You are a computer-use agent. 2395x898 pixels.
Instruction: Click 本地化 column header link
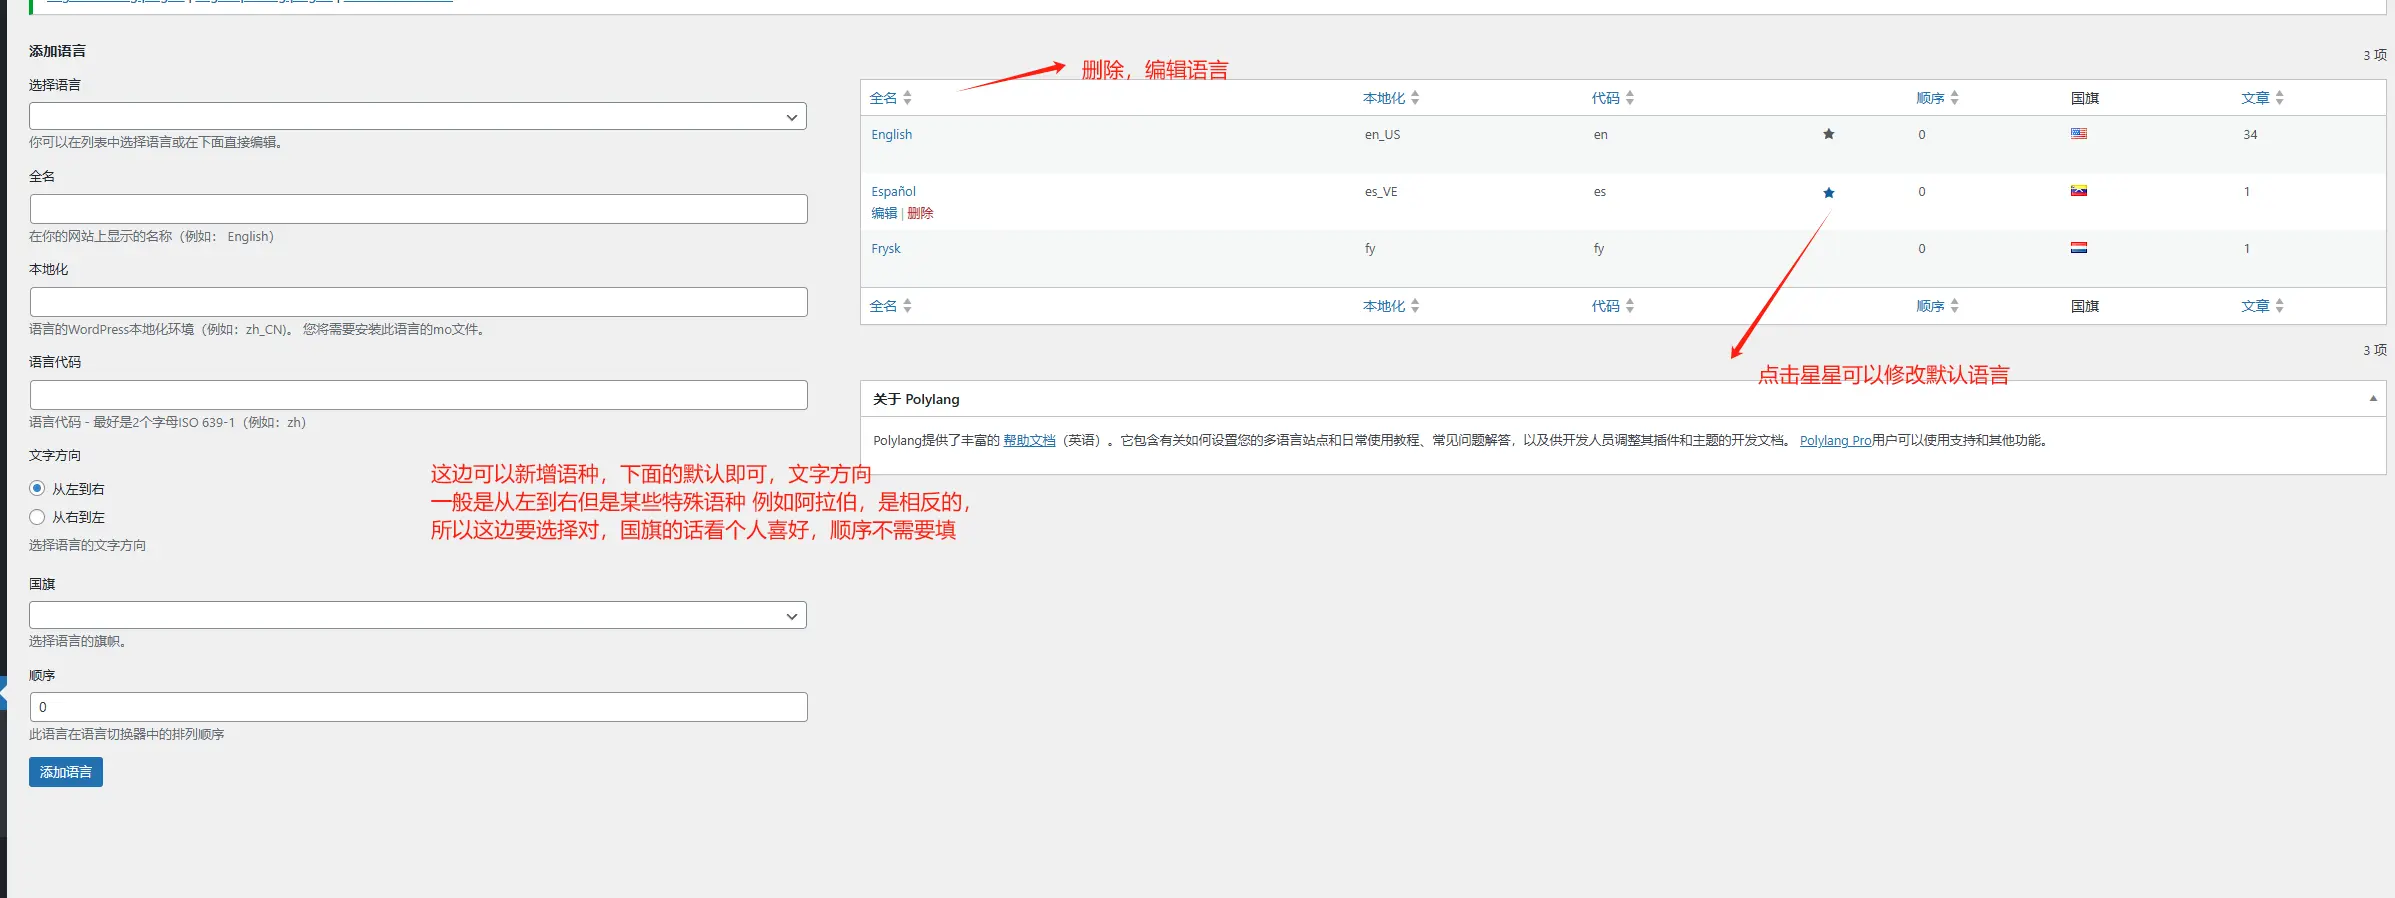(x=1384, y=98)
